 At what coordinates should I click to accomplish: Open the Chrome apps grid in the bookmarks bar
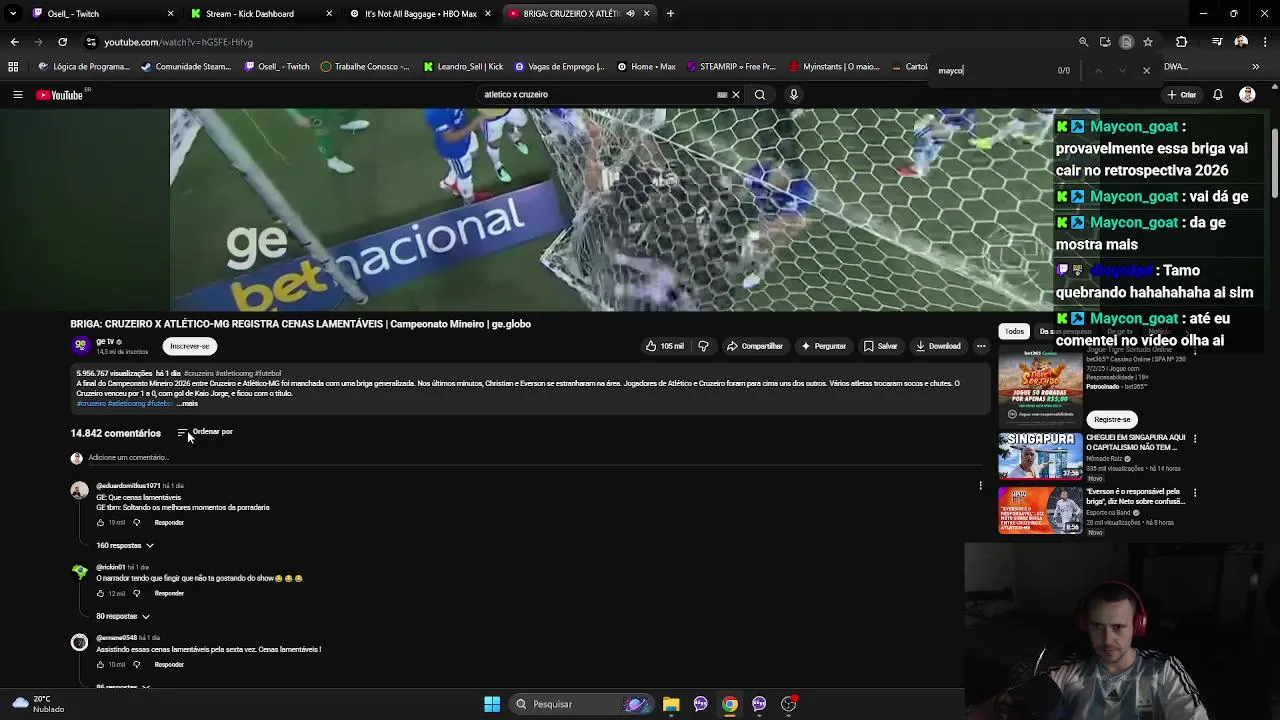13,67
